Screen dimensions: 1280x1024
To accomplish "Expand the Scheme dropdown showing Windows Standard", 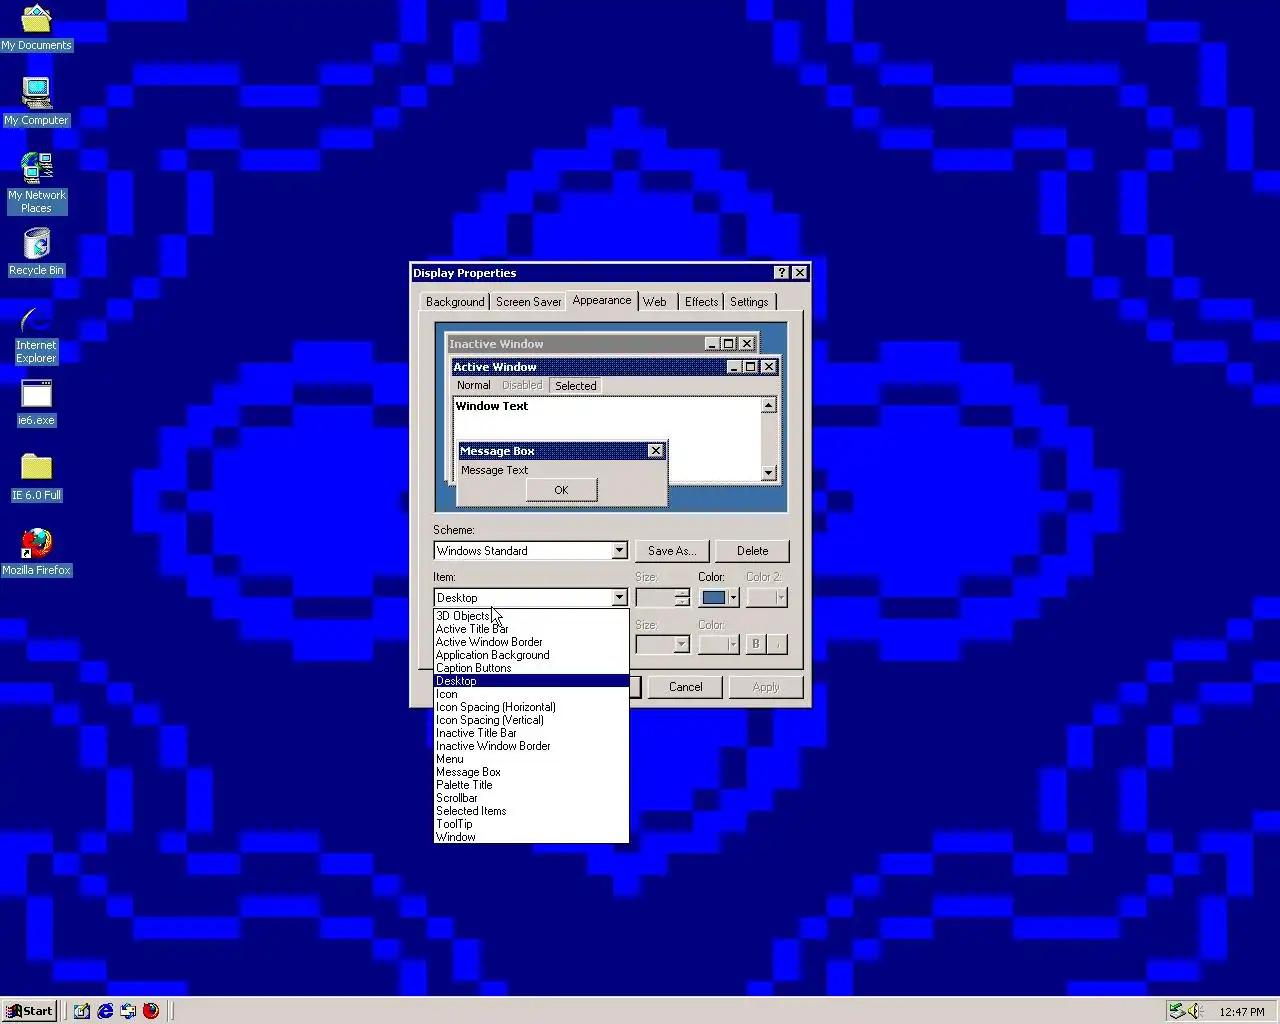I will point(619,551).
